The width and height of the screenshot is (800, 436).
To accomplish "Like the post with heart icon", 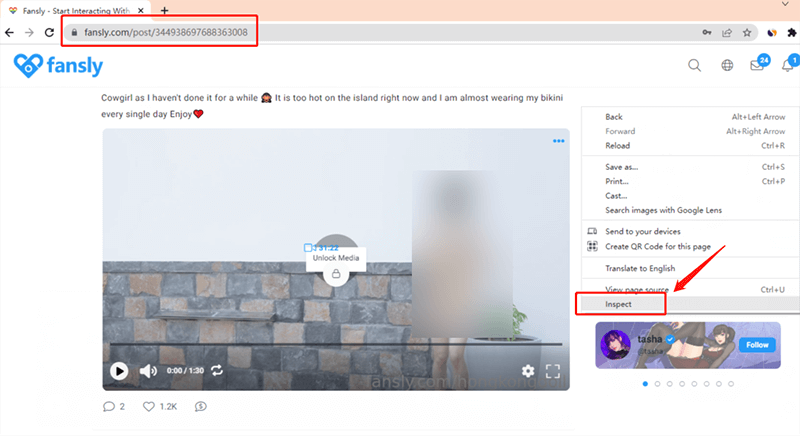I will pos(150,406).
